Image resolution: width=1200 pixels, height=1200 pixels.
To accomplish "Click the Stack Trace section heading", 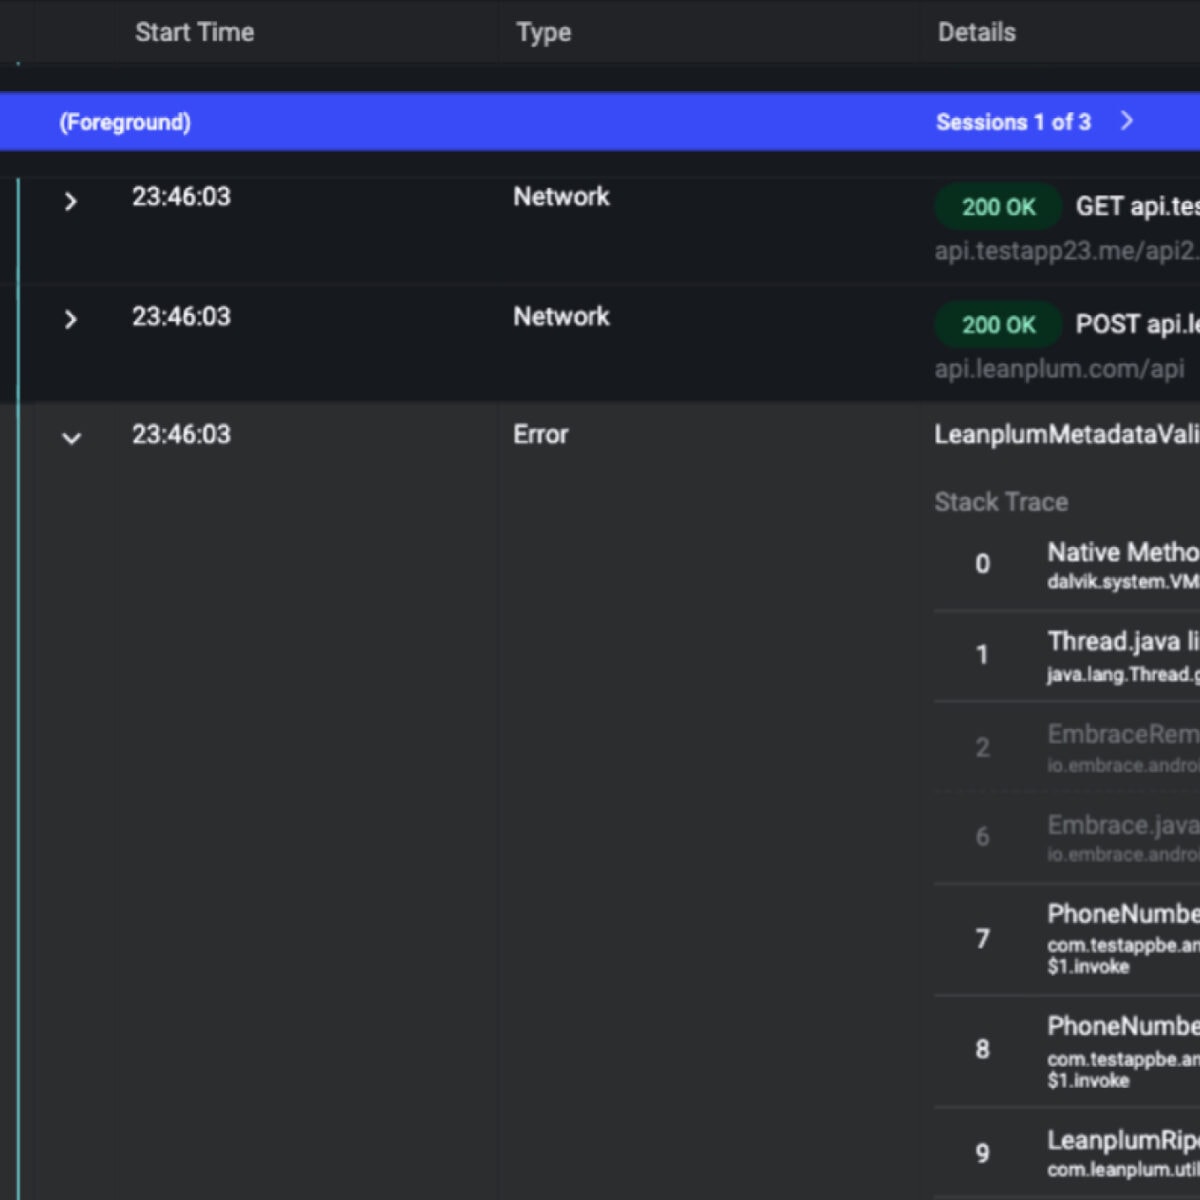I will pyautogui.click(x=1001, y=501).
